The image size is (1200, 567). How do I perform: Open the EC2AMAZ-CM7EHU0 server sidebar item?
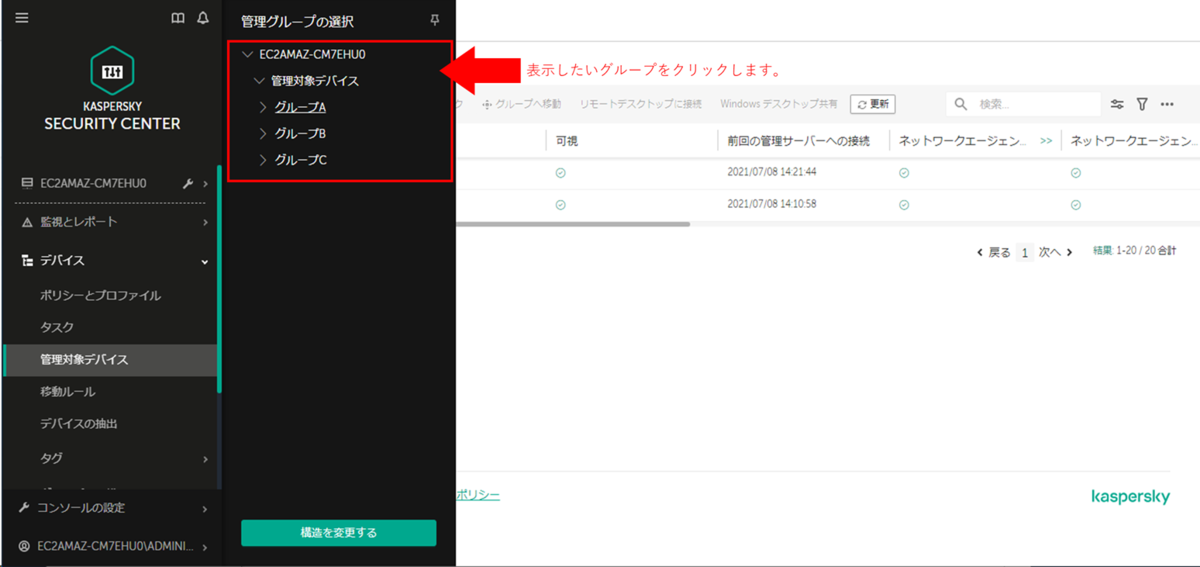pyautogui.click(x=93, y=183)
